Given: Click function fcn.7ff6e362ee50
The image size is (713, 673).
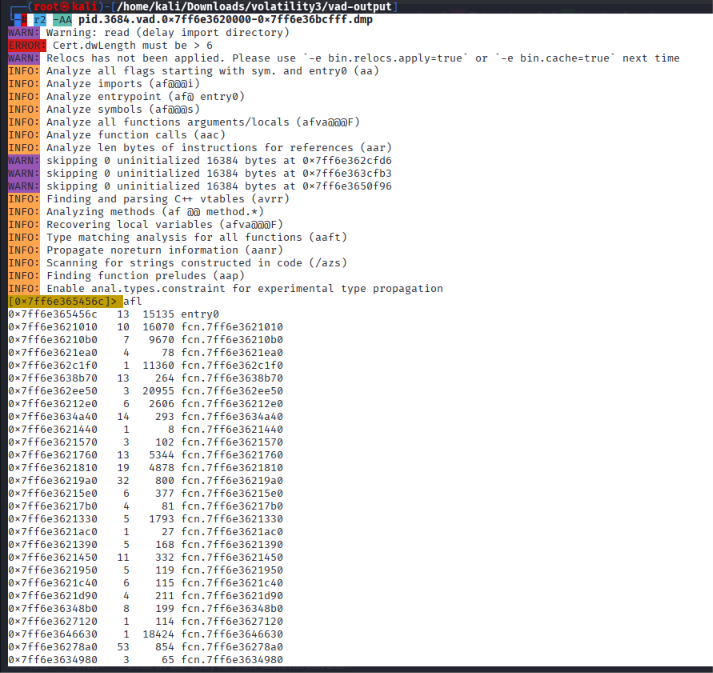Looking at the screenshot, I should [x=232, y=391].
